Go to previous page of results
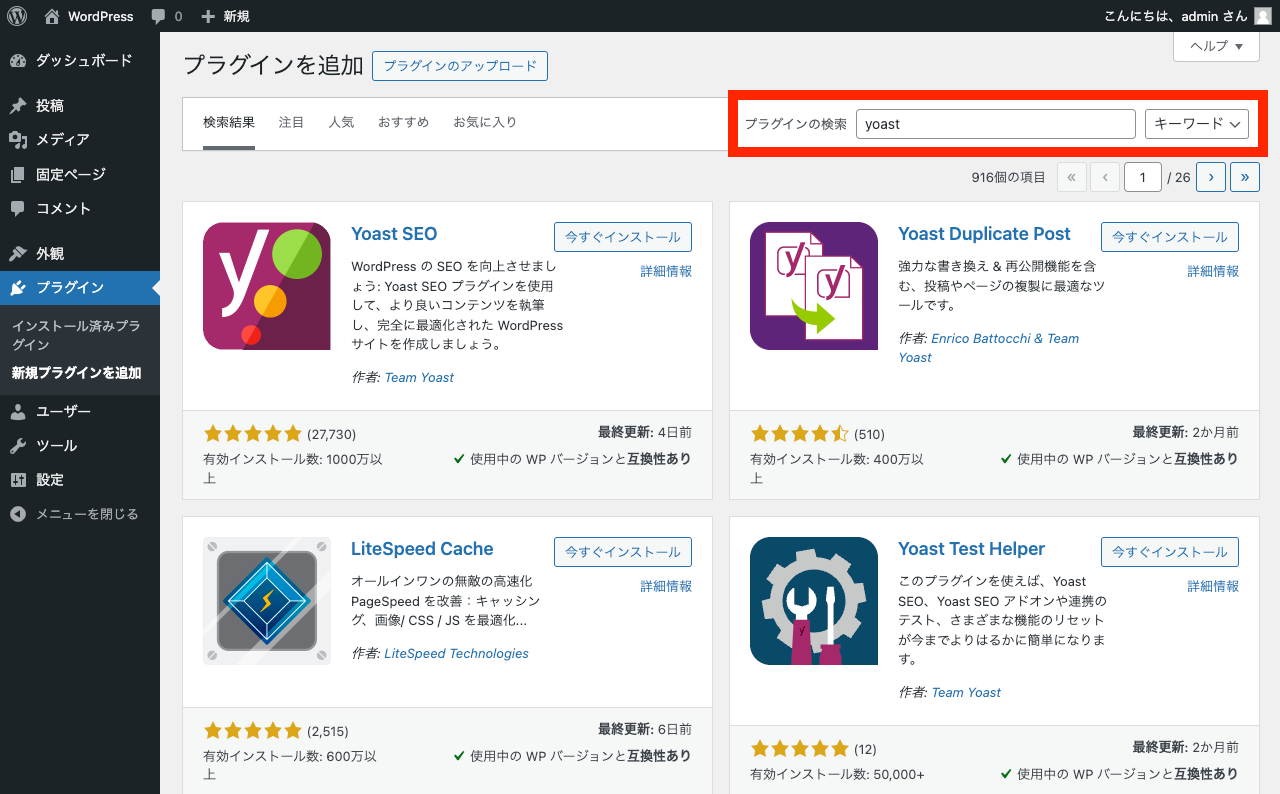The width and height of the screenshot is (1280, 794). [1105, 177]
